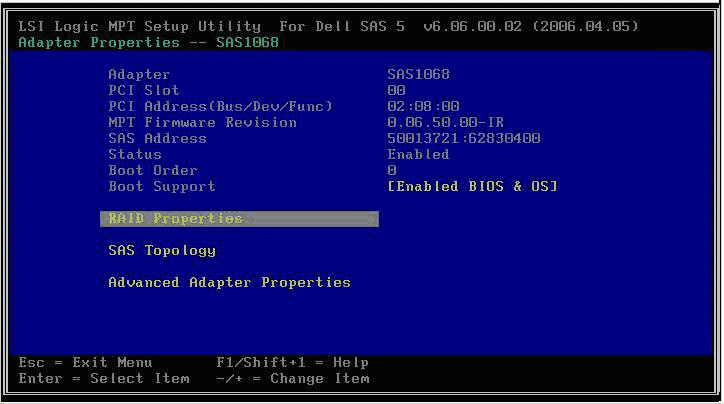This screenshot has width=724, height=404.
Task: Click the version text v6.06.00.02 (2006.04.05)
Action: (531, 26)
